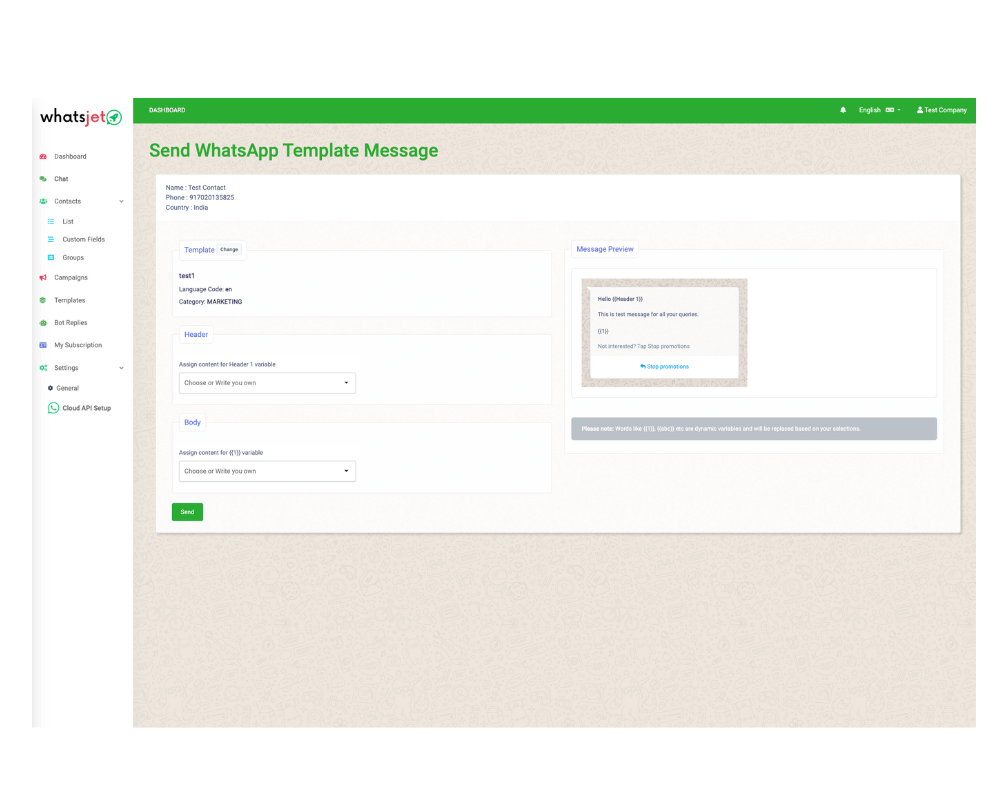
Task: Open the English language selector
Action: tap(879, 110)
